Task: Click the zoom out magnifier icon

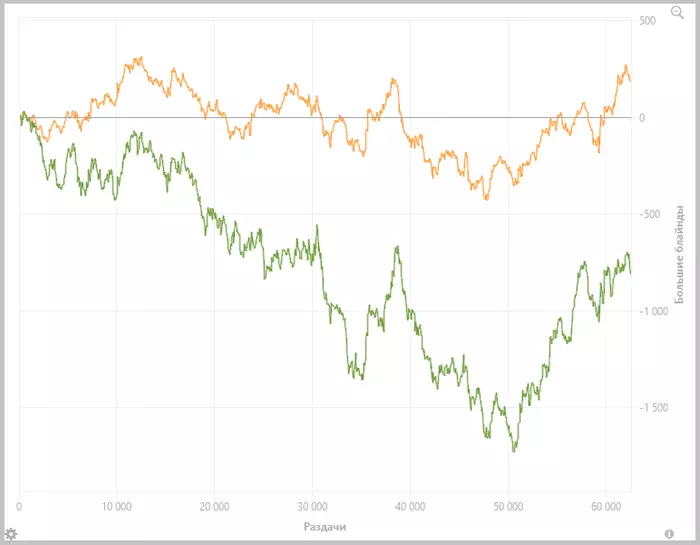Action: (677, 12)
